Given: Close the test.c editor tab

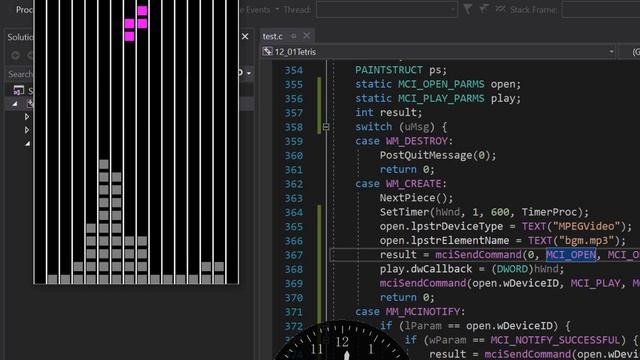Looking at the screenshot, I should pos(307,36).
